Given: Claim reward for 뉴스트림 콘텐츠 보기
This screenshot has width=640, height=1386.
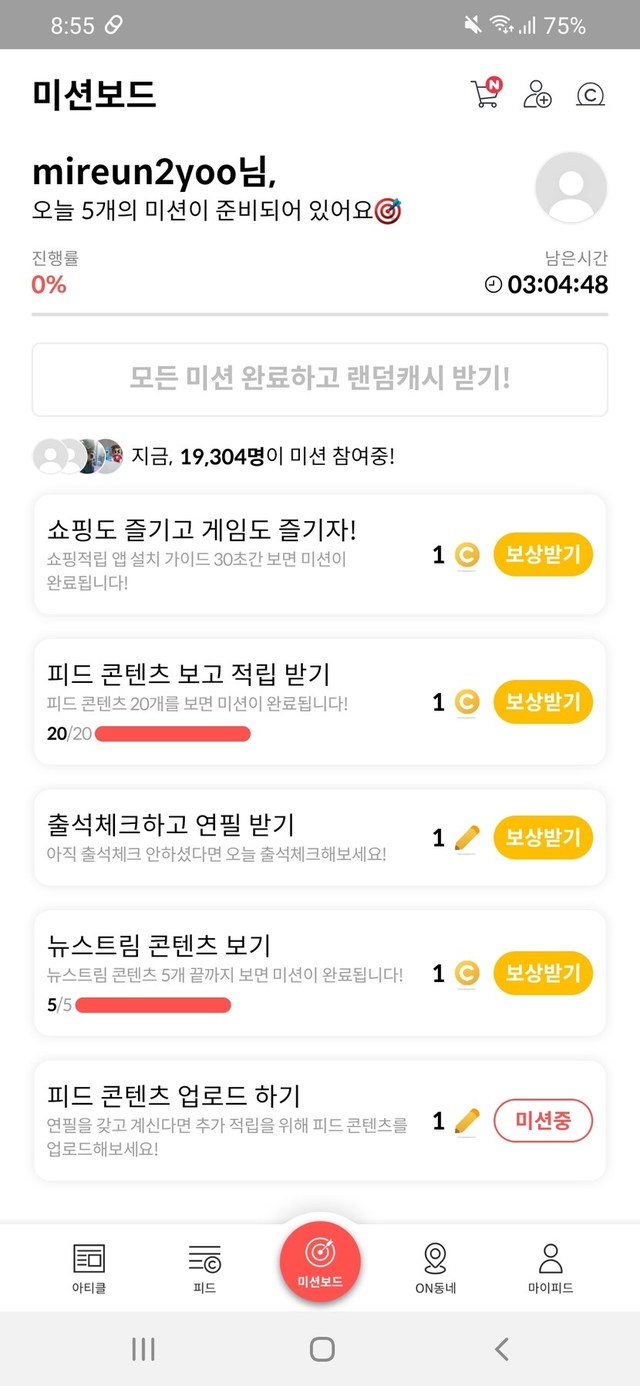Looking at the screenshot, I should pyautogui.click(x=543, y=972).
